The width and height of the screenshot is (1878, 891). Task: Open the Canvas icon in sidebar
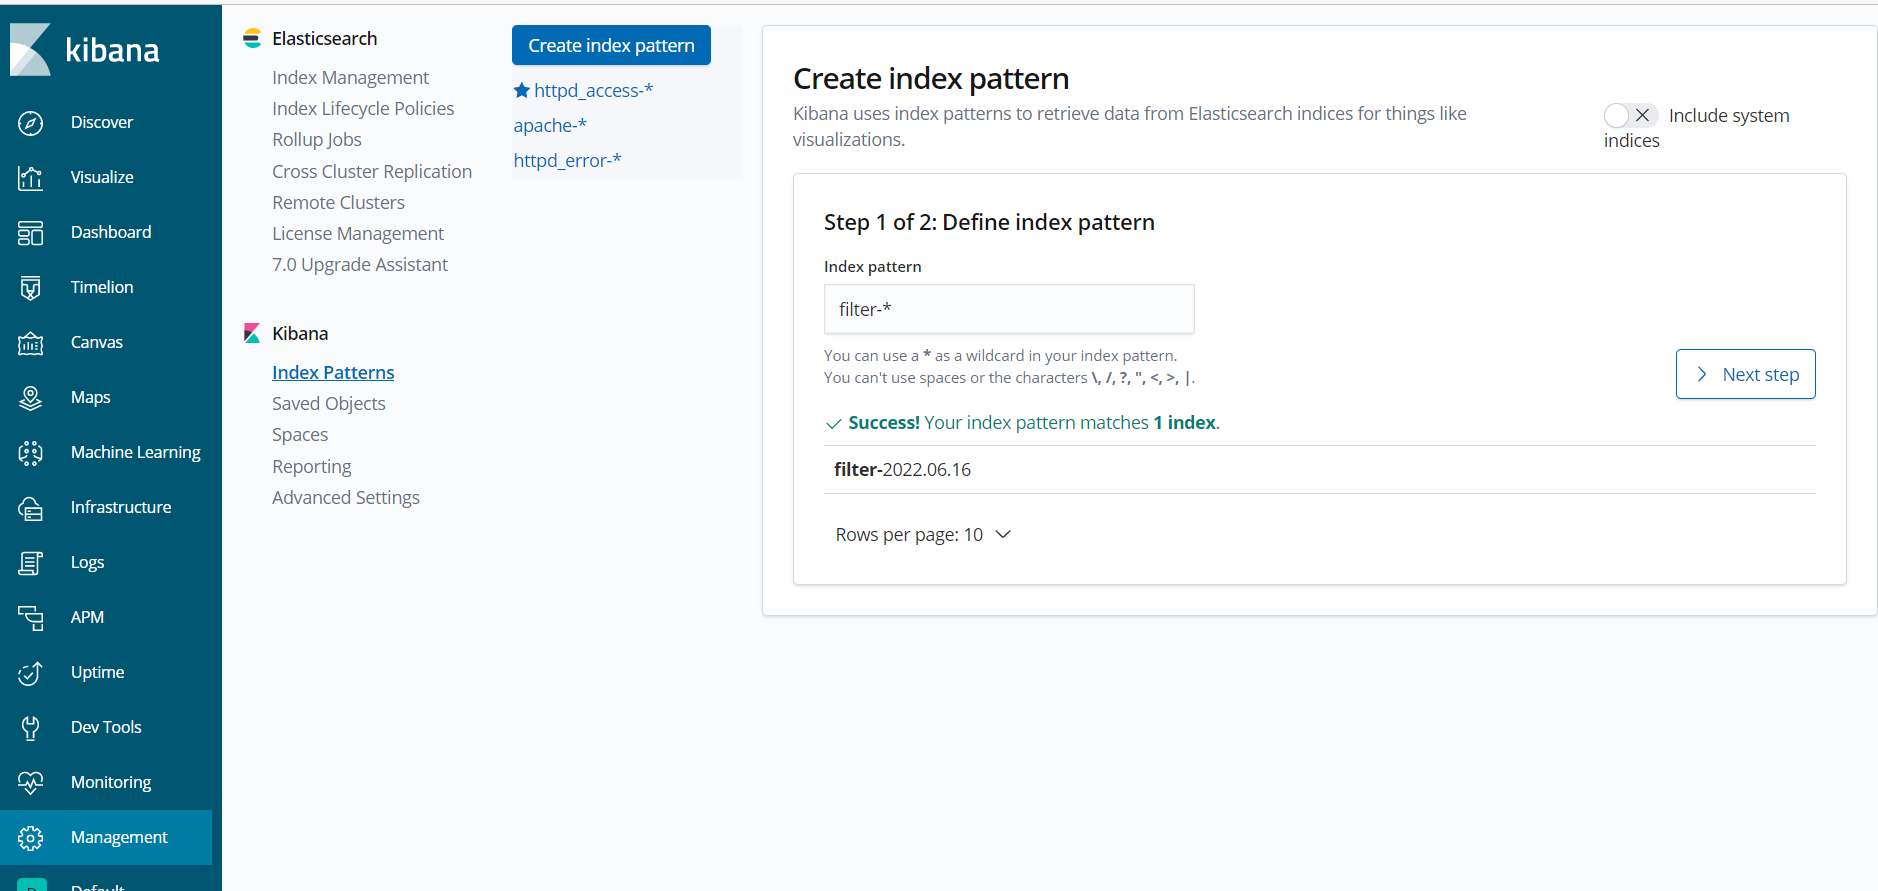click(31, 343)
